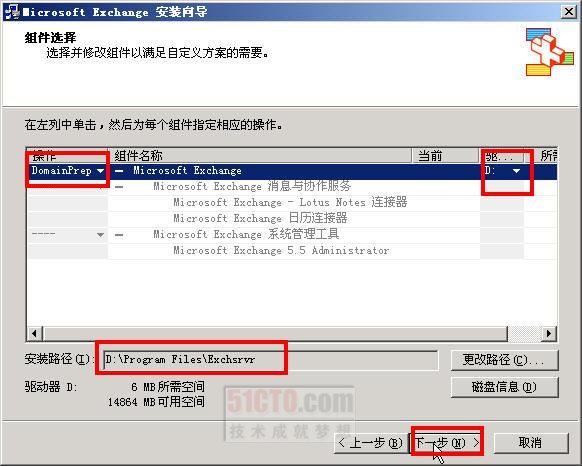
Task: Click the 当前 column header
Action: (x=445, y=156)
